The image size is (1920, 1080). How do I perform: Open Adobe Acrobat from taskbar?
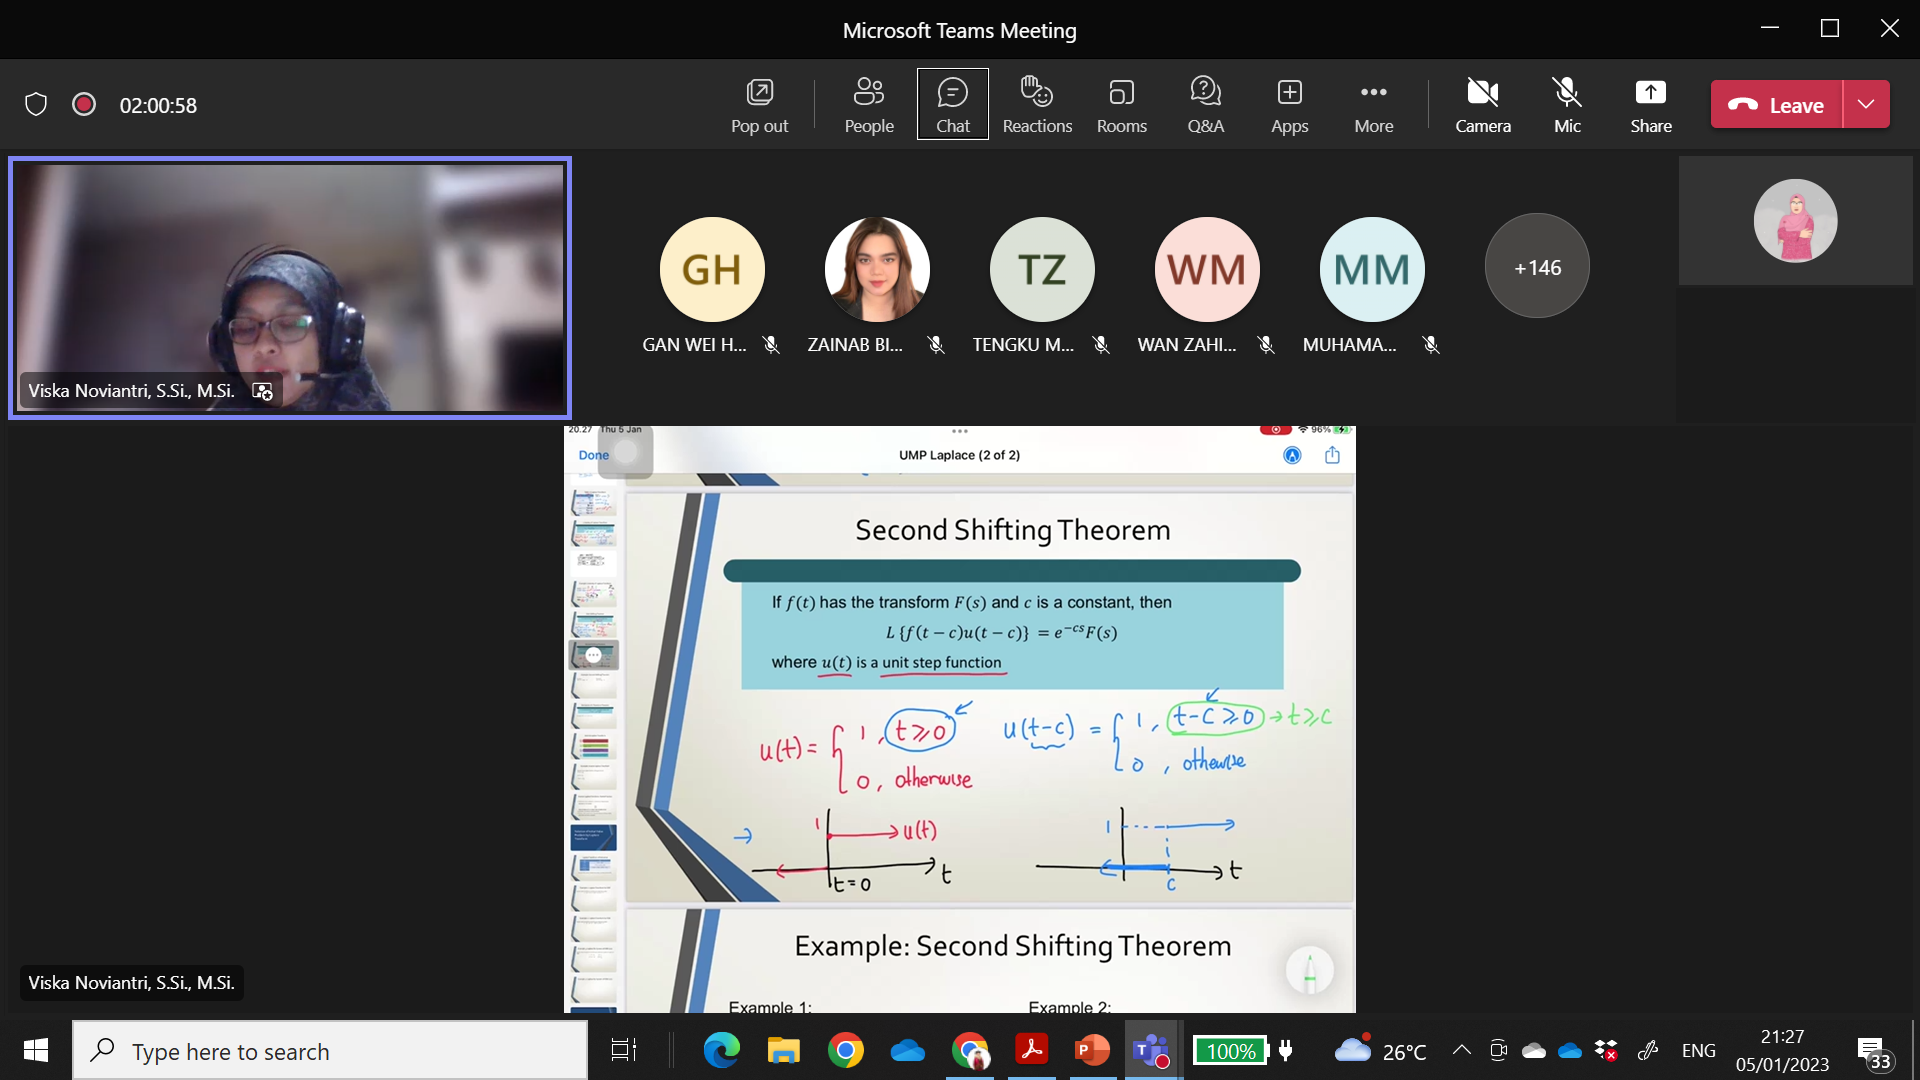click(1031, 1050)
